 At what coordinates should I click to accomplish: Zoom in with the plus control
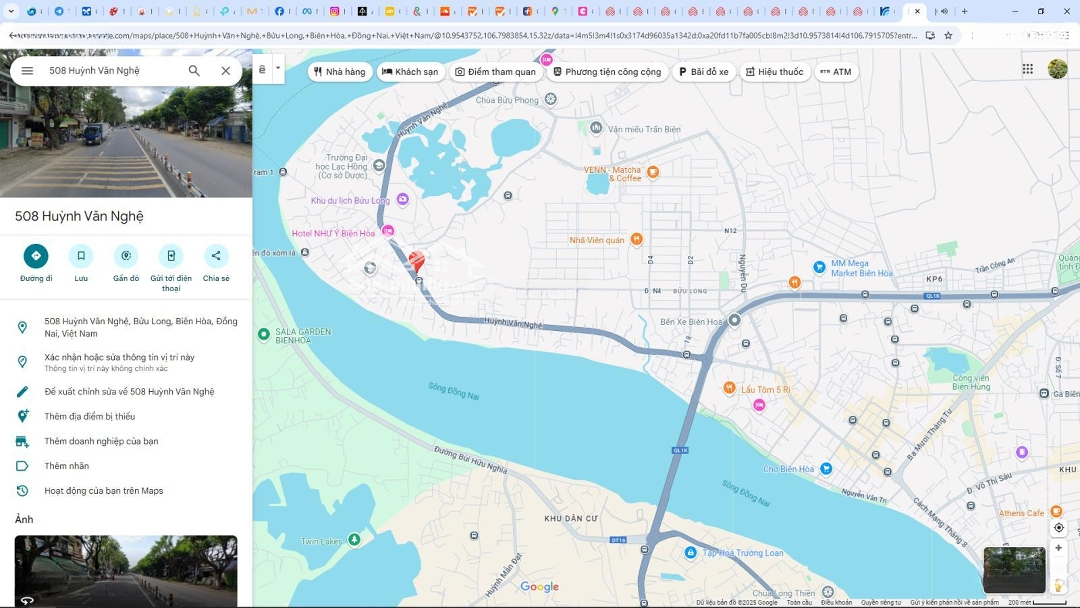1058,548
